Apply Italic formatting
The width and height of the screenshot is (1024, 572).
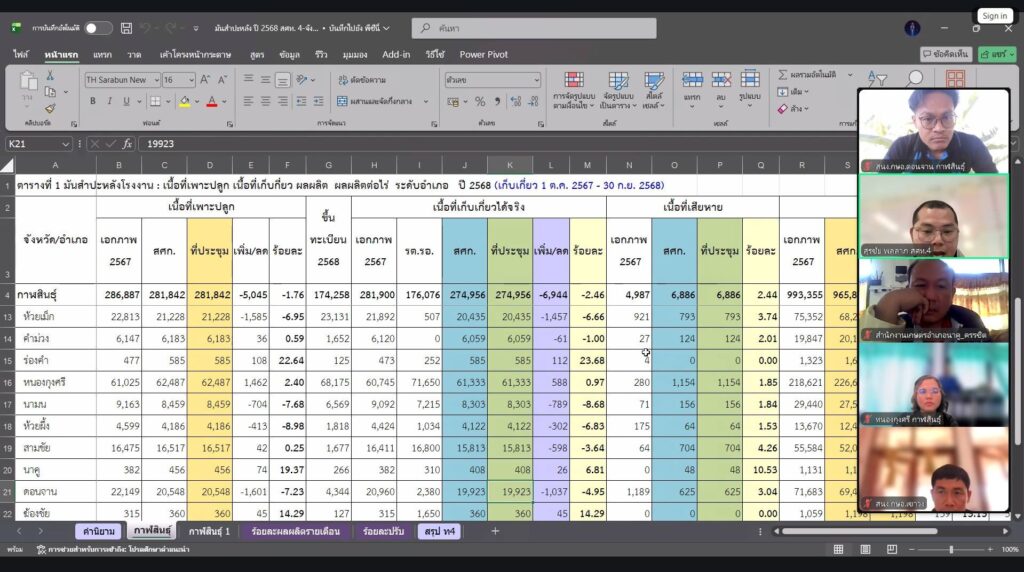pyautogui.click(x=108, y=101)
